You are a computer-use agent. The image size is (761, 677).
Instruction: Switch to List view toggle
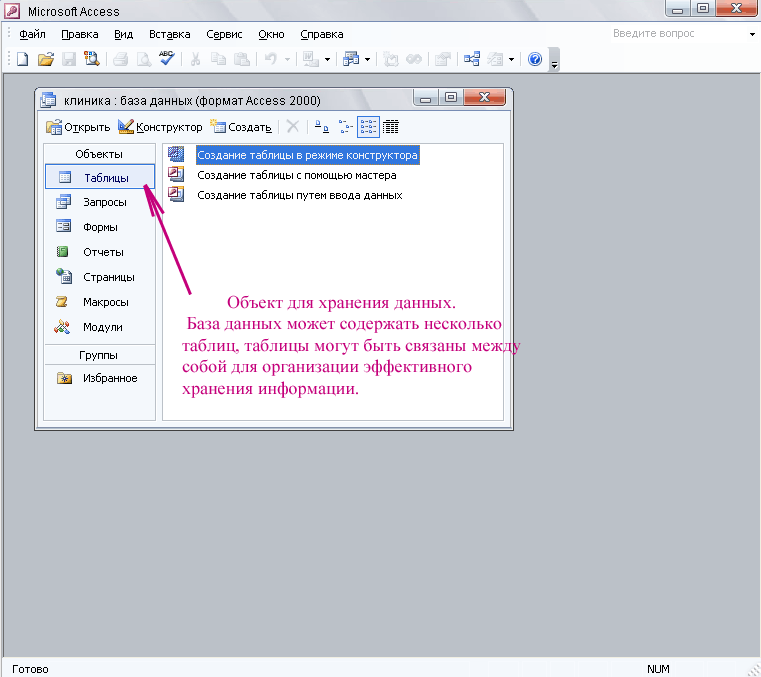tap(368, 127)
